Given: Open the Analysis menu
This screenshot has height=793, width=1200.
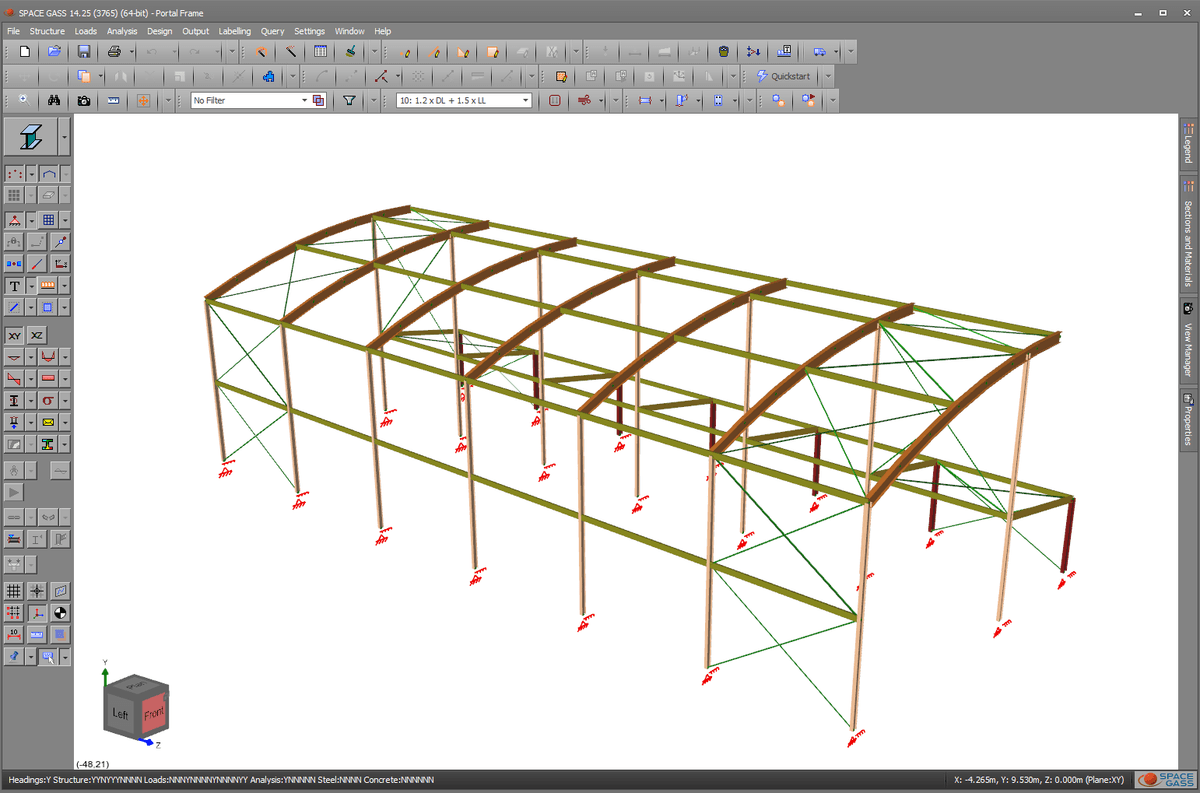Looking at the screenshot, I should (x=121, y=31).
